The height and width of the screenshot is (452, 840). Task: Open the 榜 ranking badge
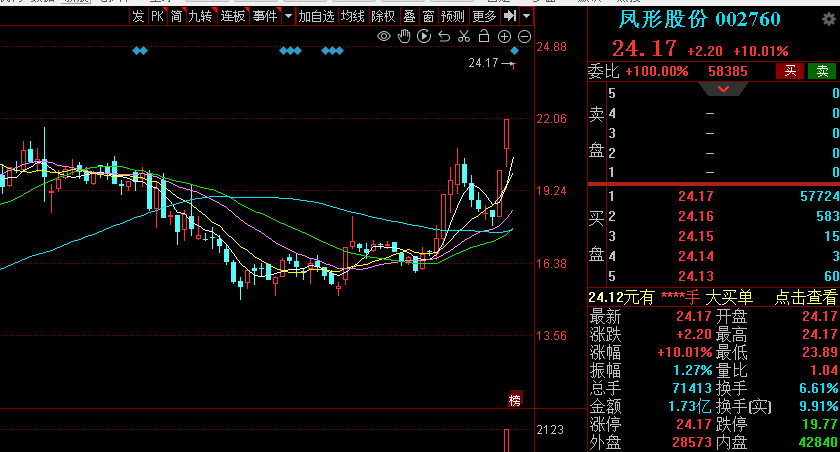pos(515,400)
